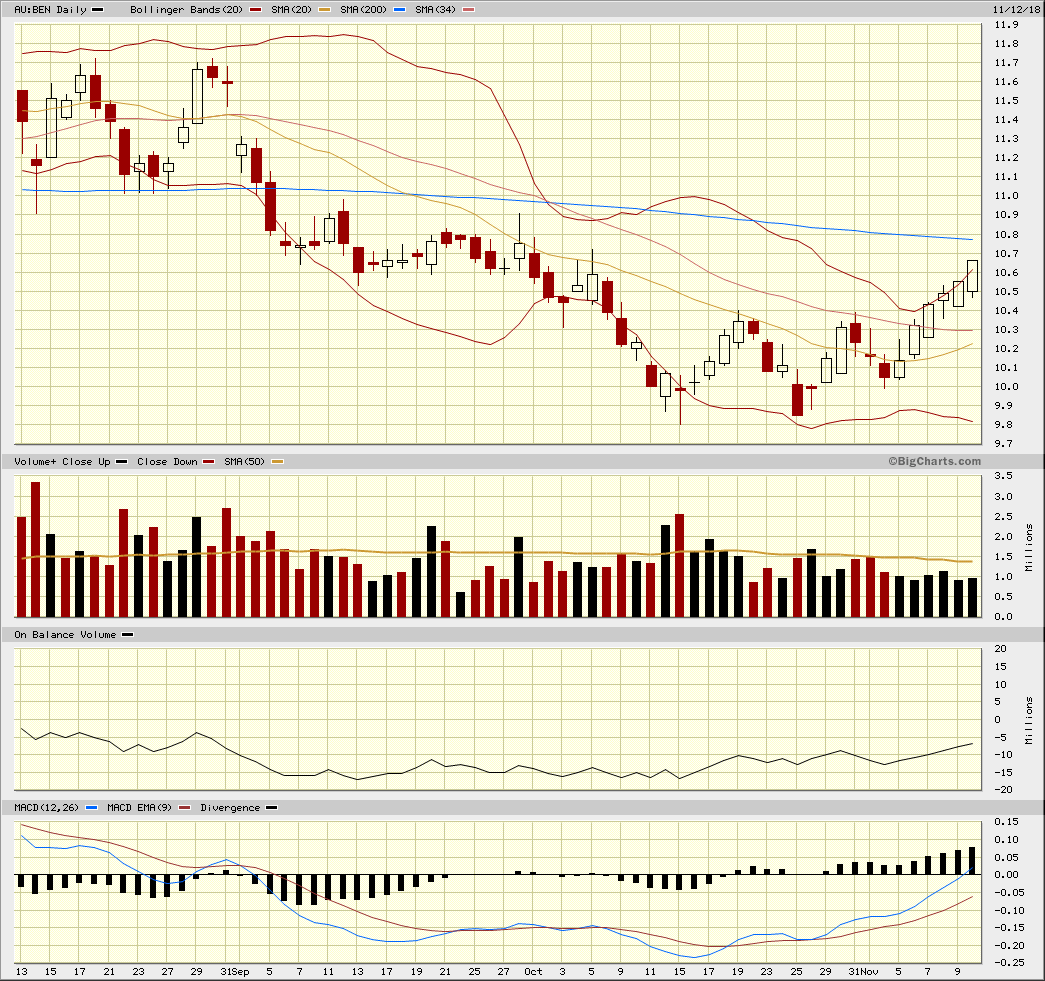Select the "AU:BEN Daily" chart title
Image resolution: width=1045 pixels, height=981 pixels.
51,10
